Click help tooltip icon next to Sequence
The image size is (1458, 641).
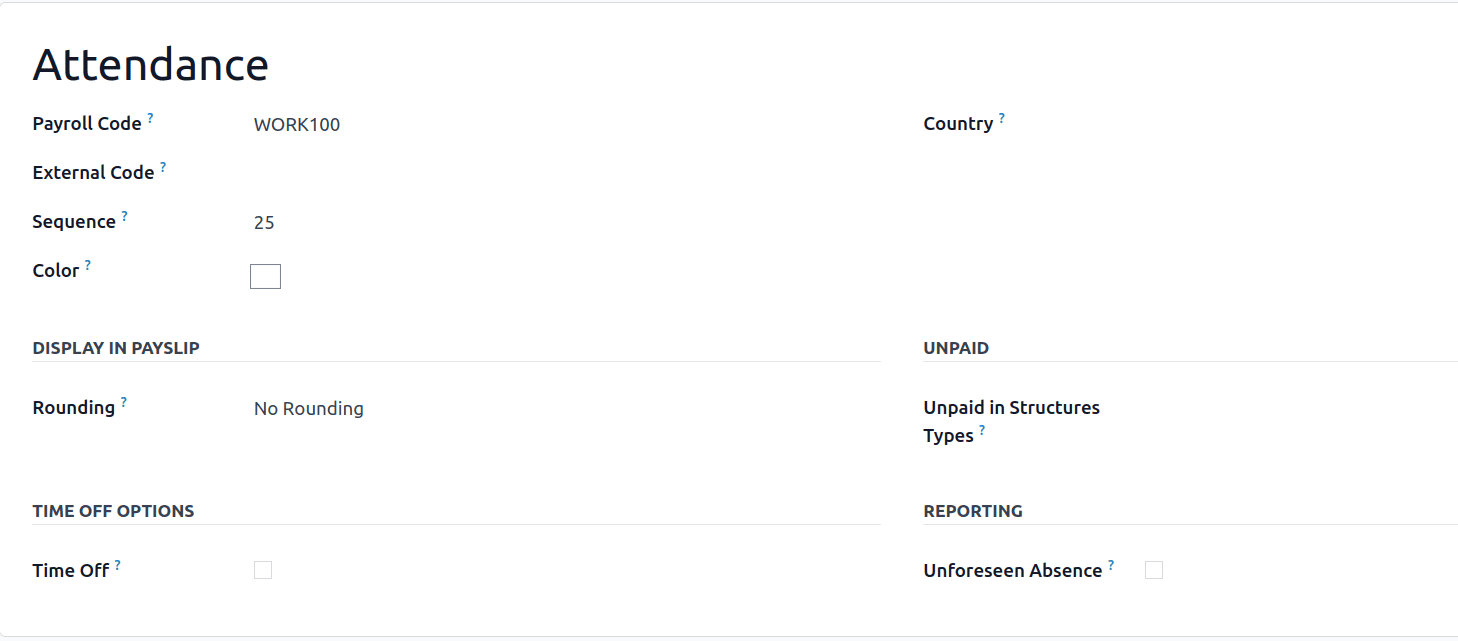125,216
